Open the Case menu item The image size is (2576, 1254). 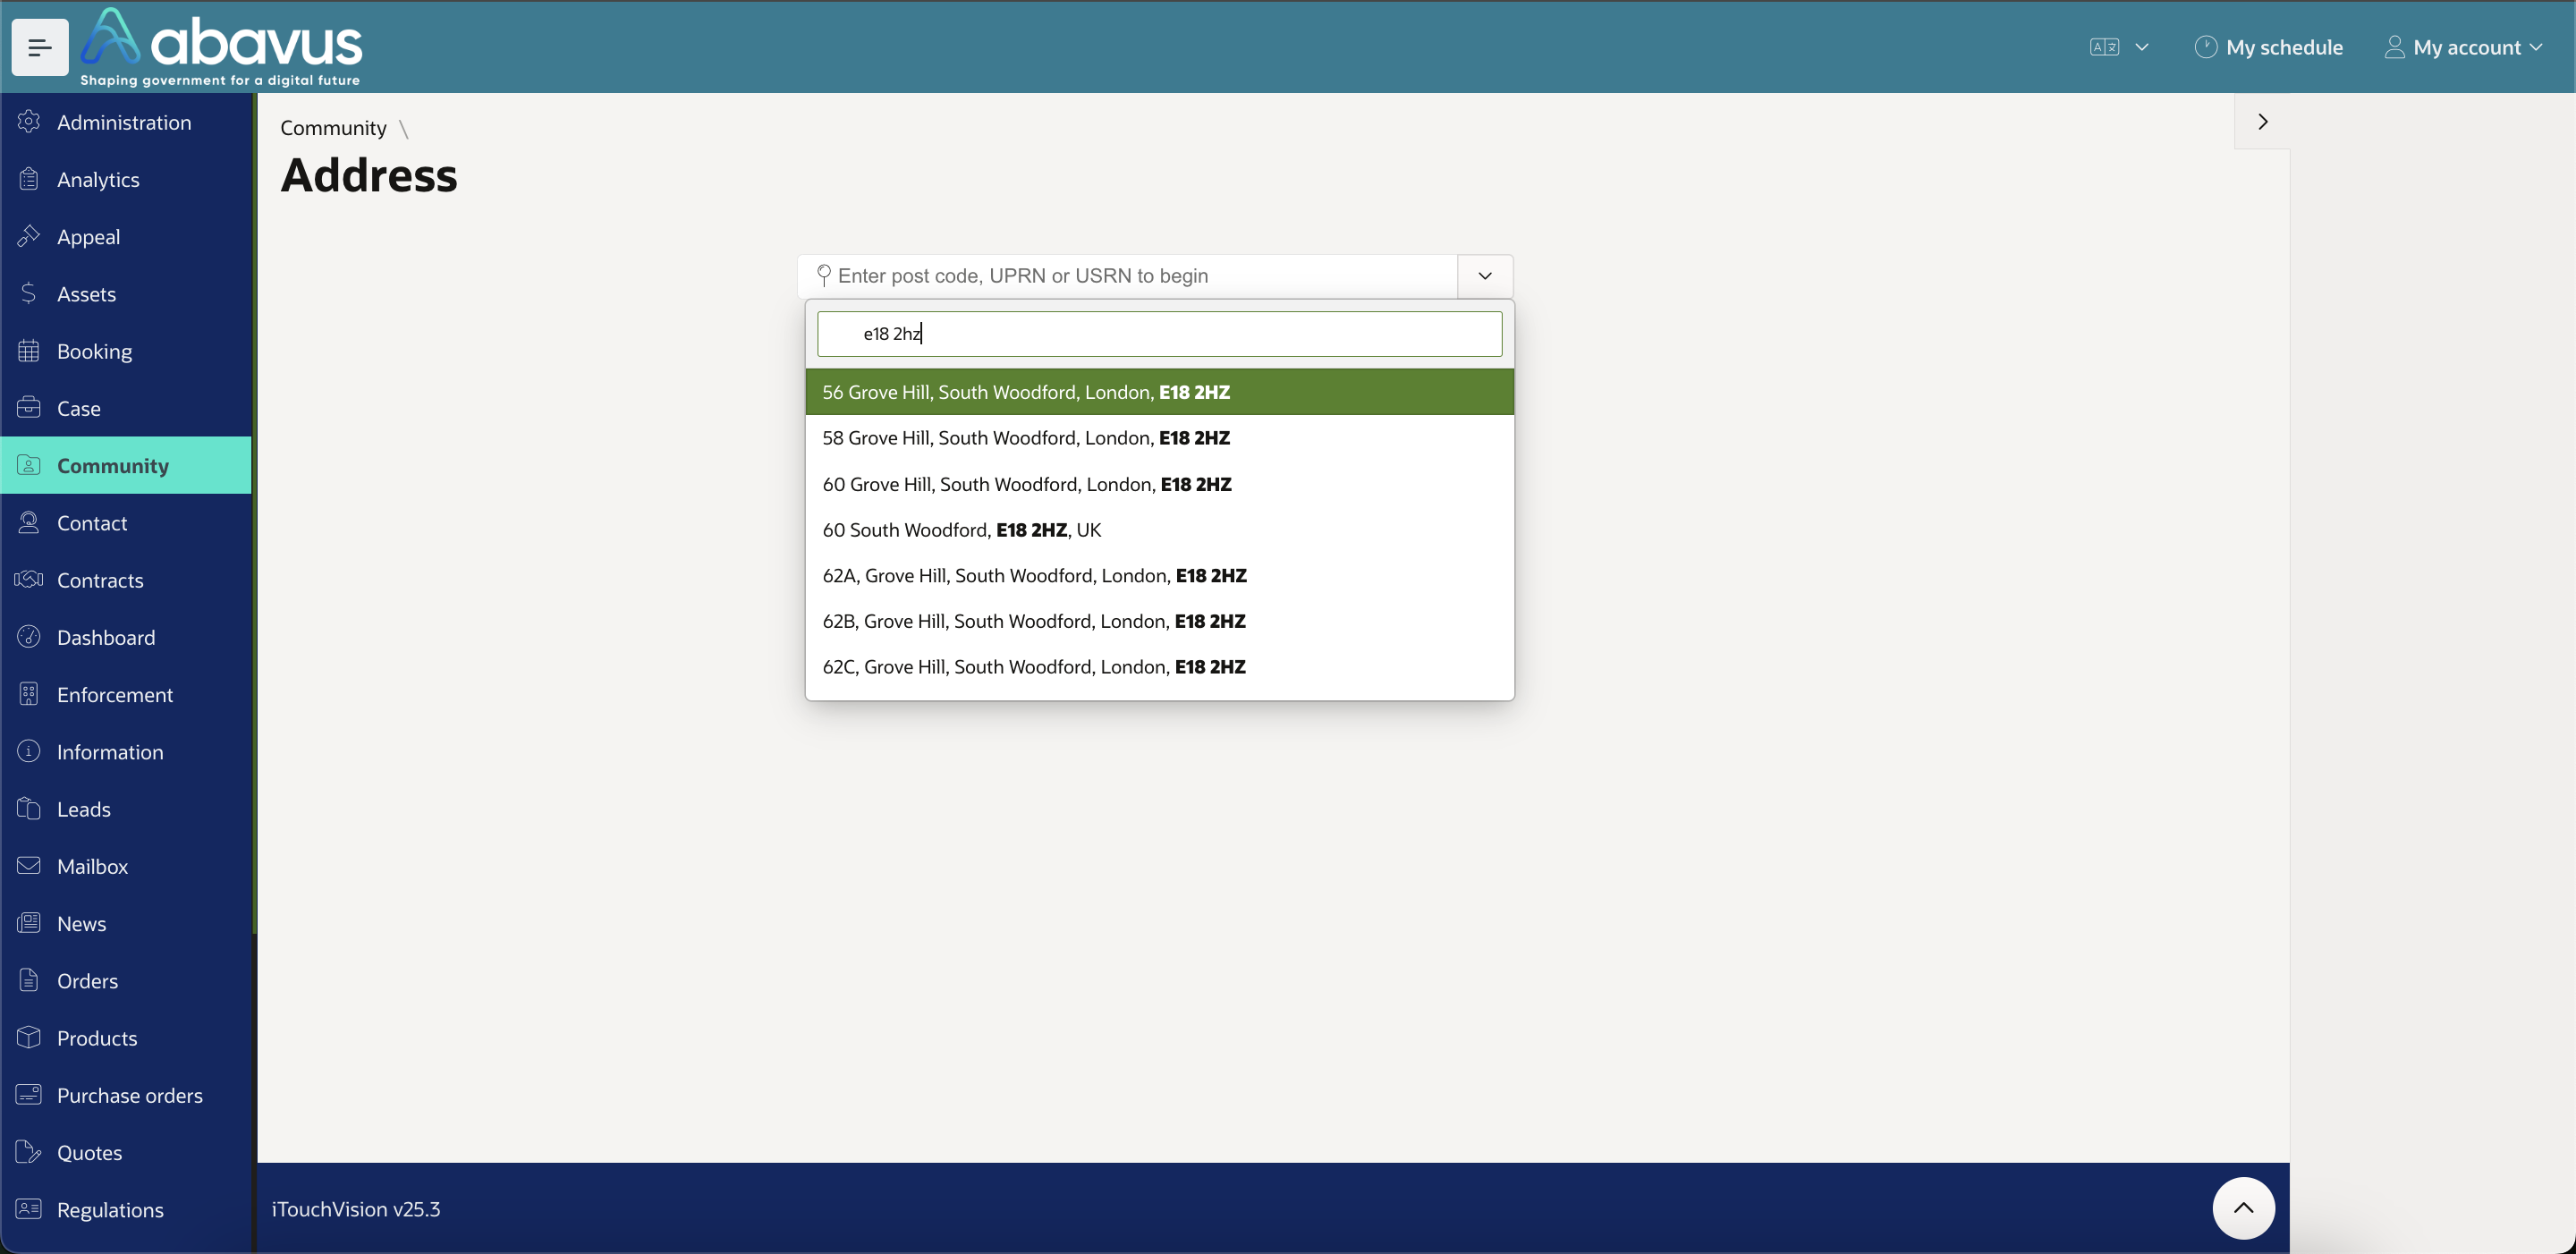(126, 408)
